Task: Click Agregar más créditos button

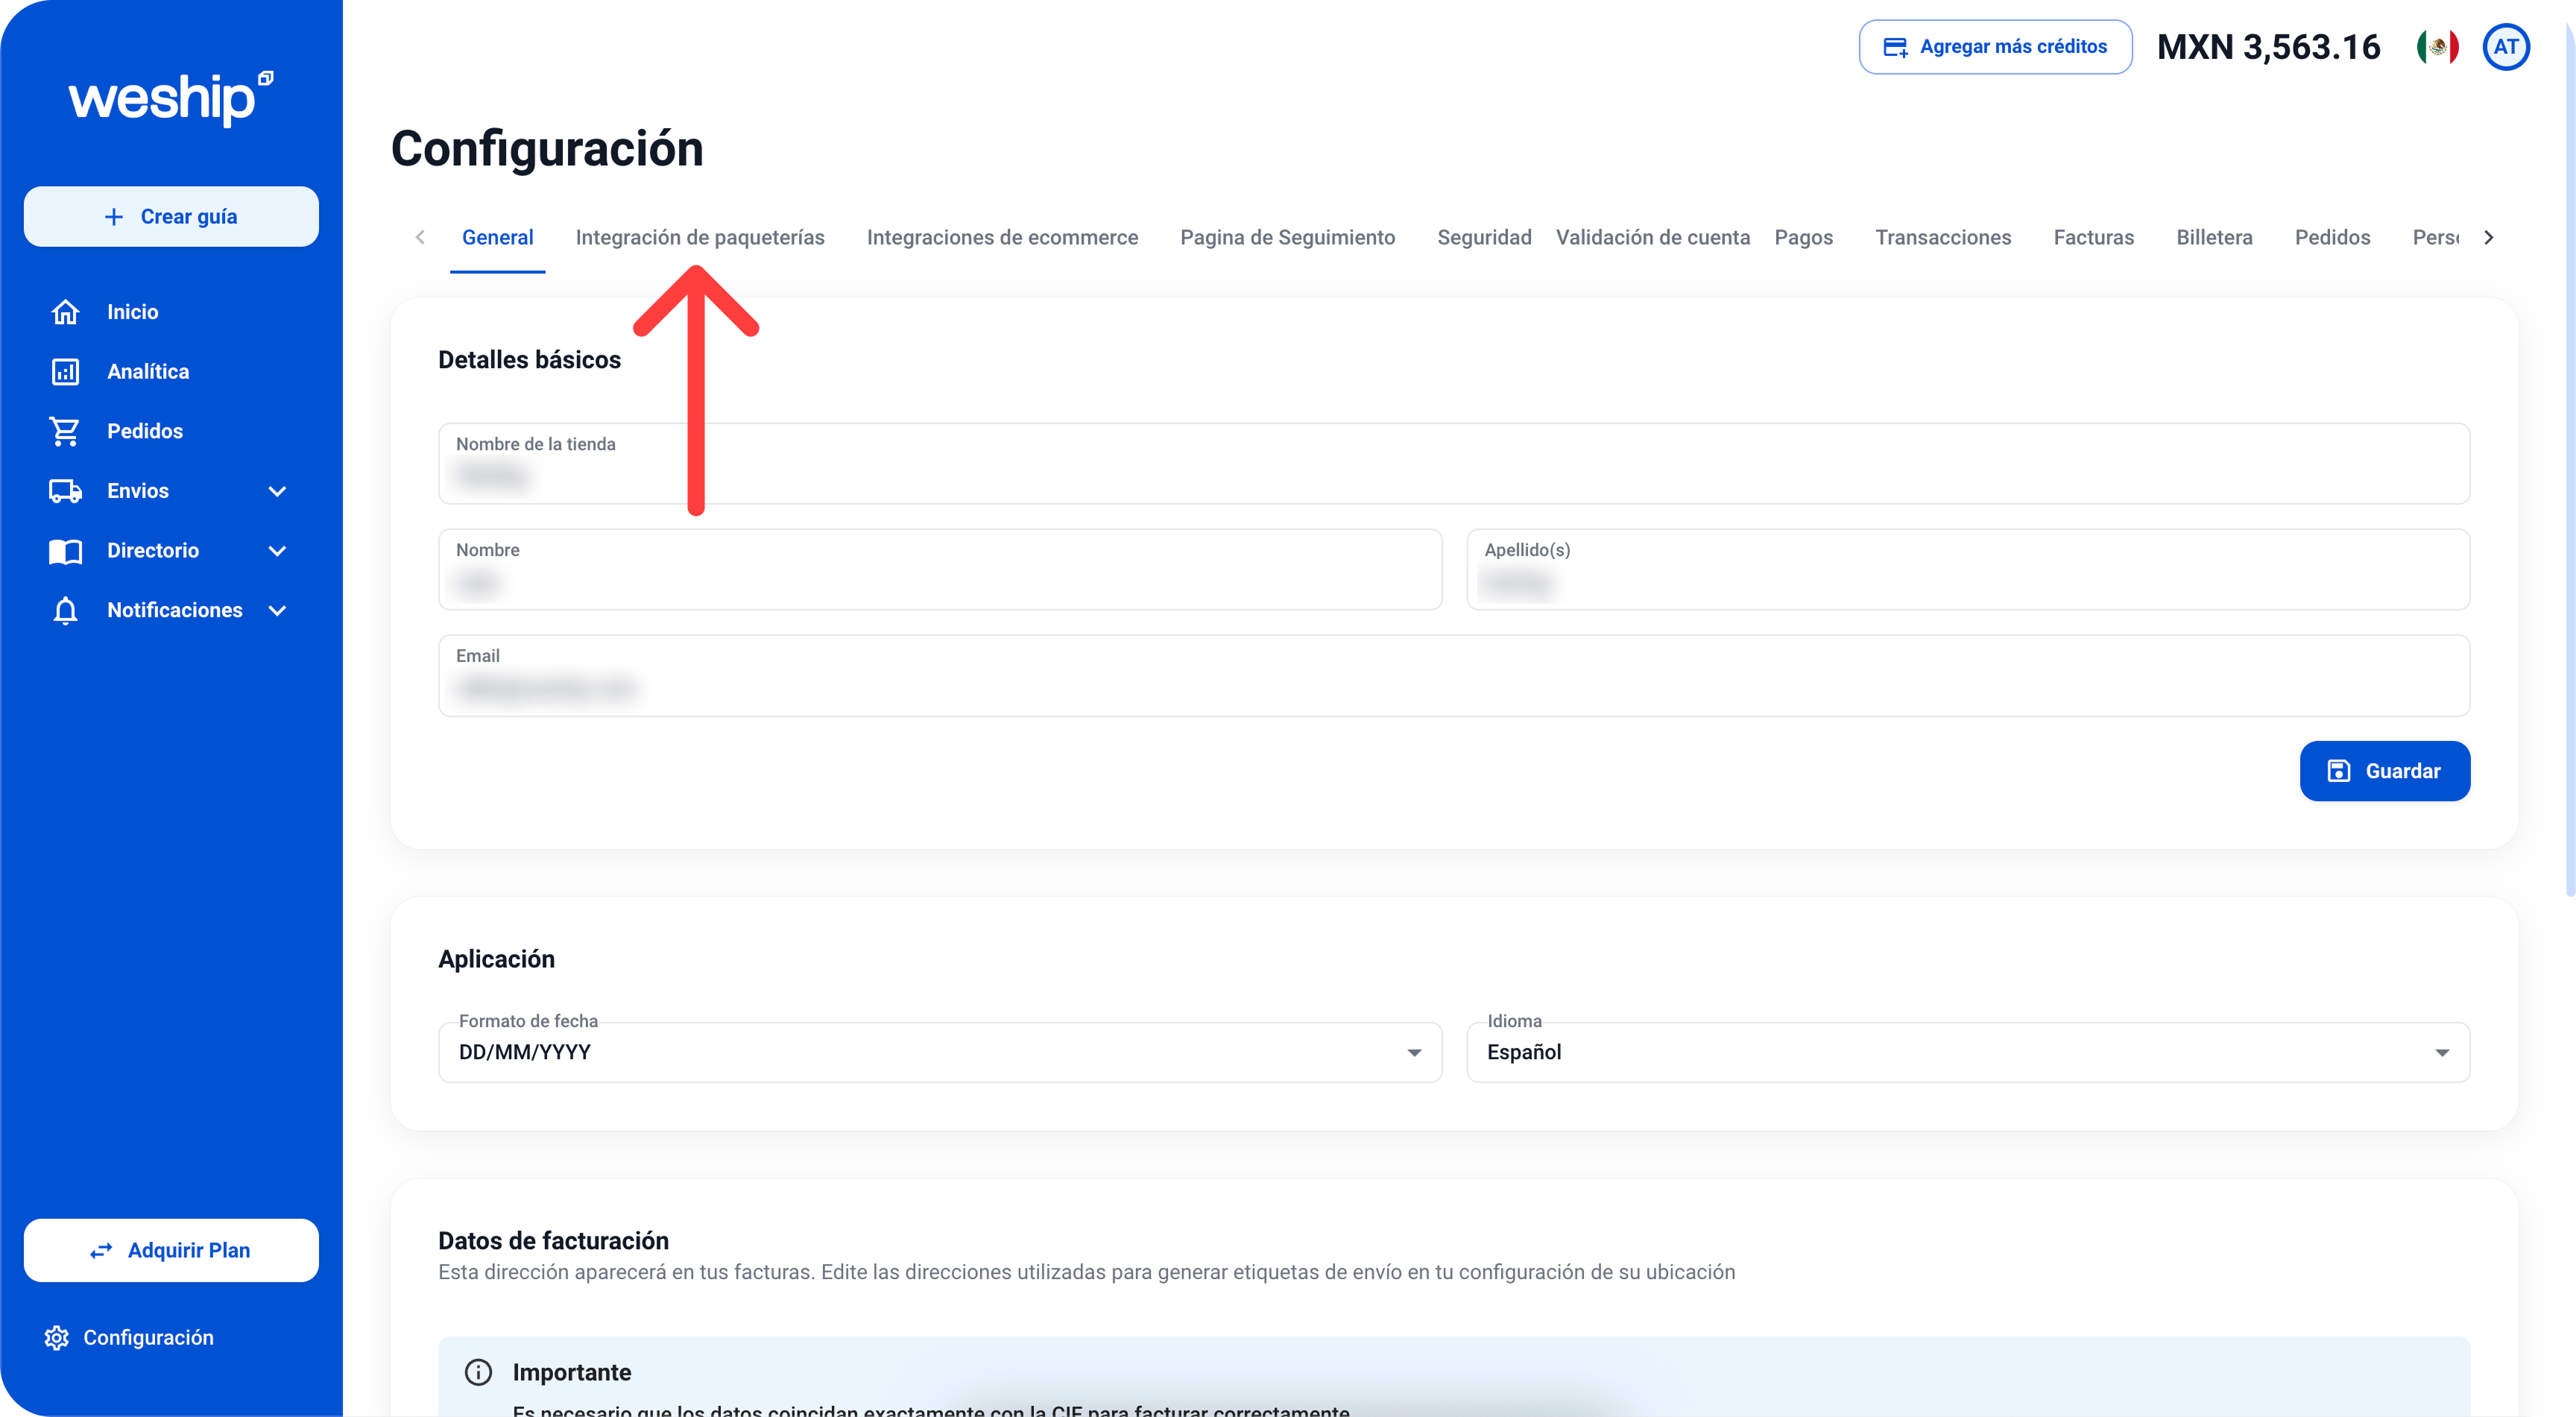Action: 1995,47
